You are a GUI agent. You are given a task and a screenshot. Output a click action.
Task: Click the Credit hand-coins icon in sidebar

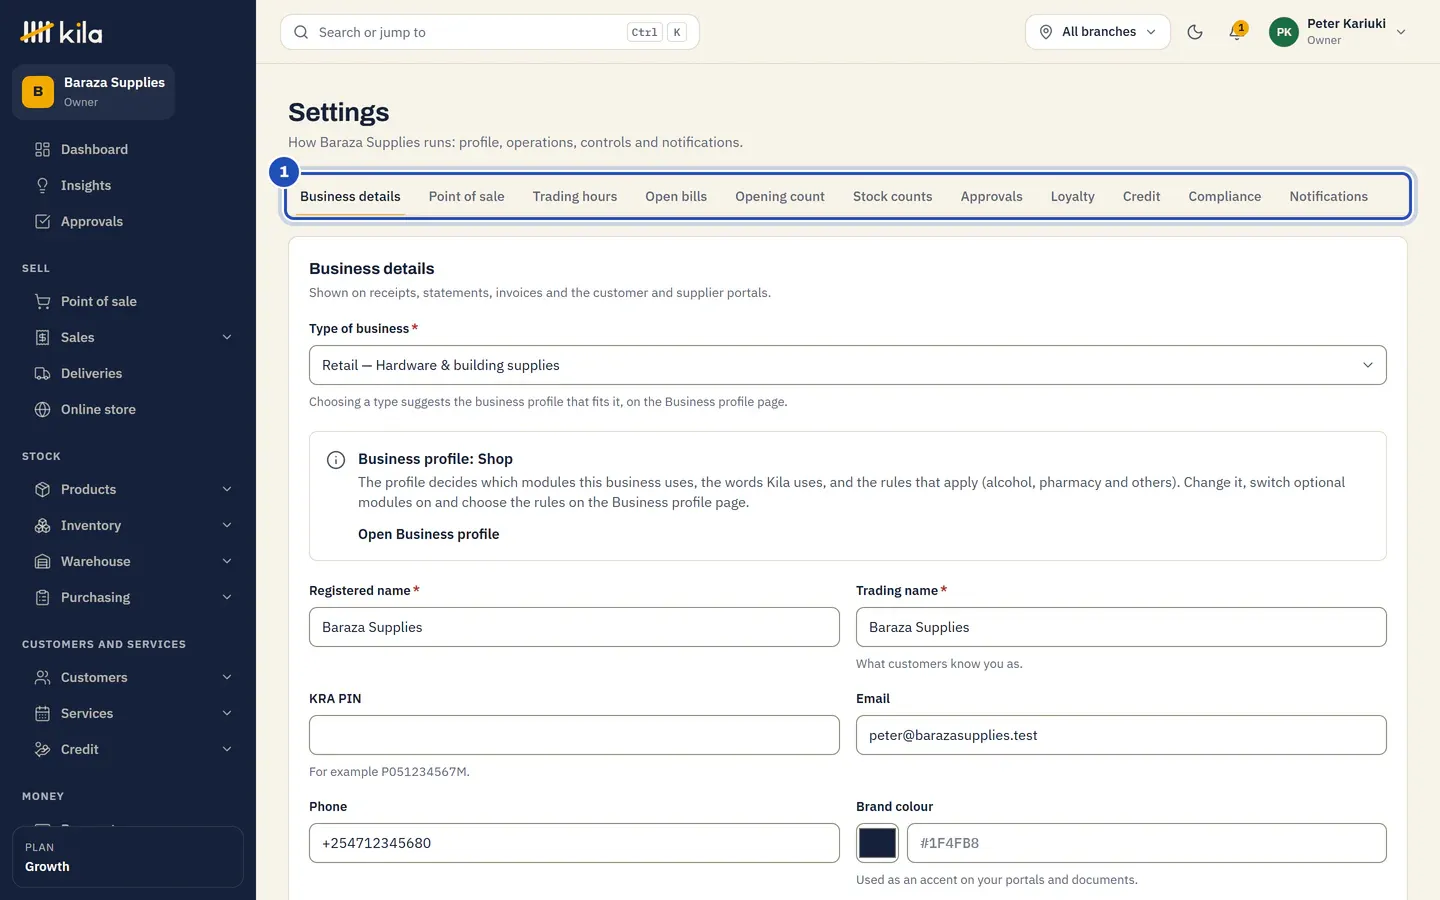coord(42,749)
